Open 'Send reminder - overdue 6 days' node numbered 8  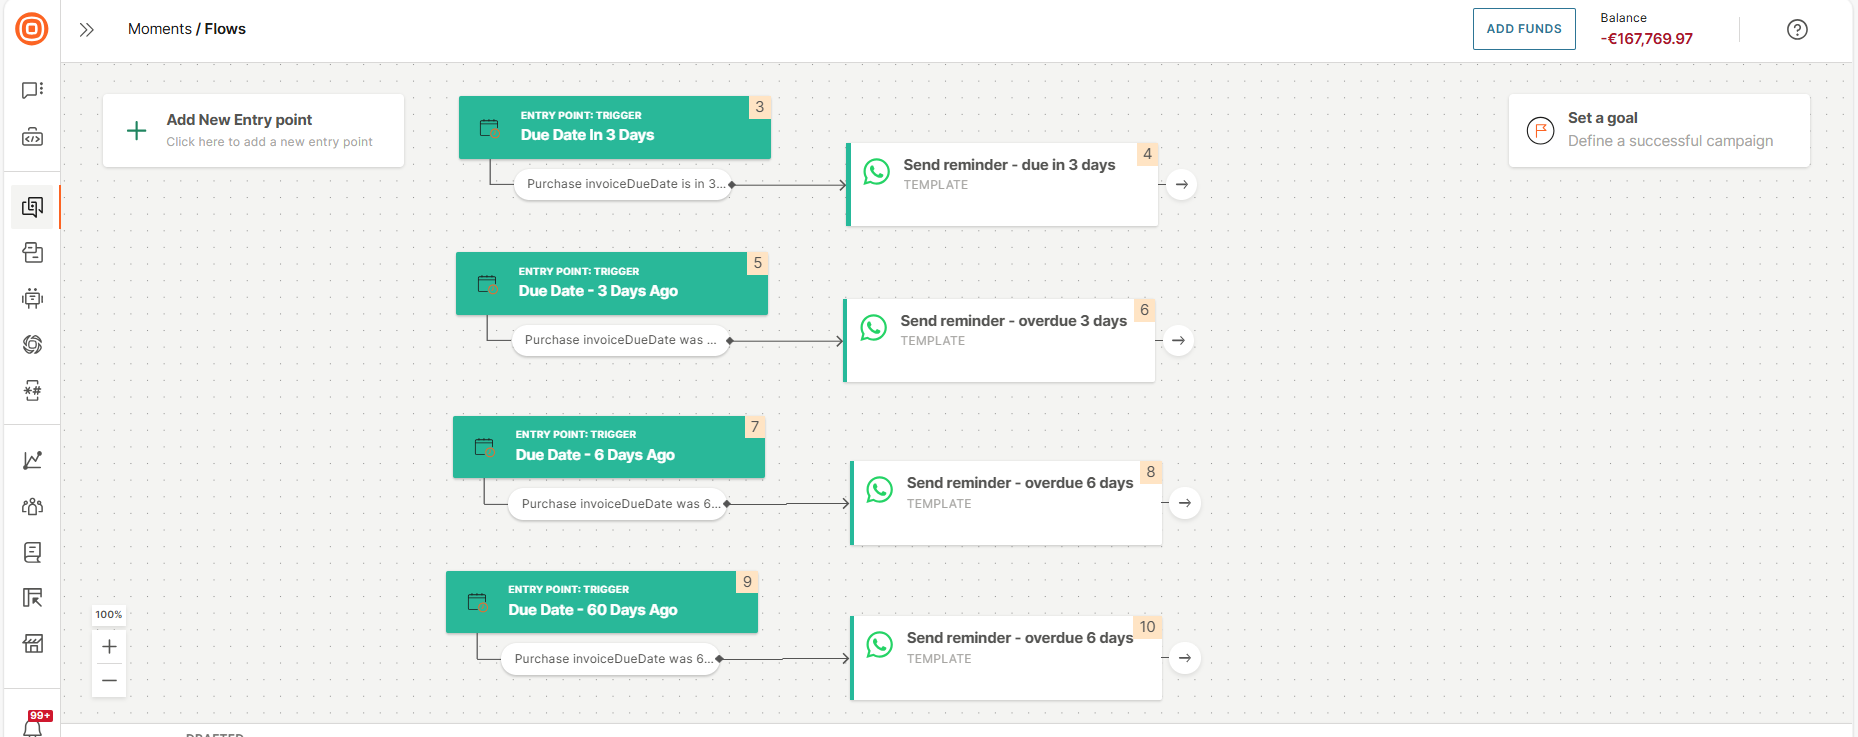point(1006,503)
